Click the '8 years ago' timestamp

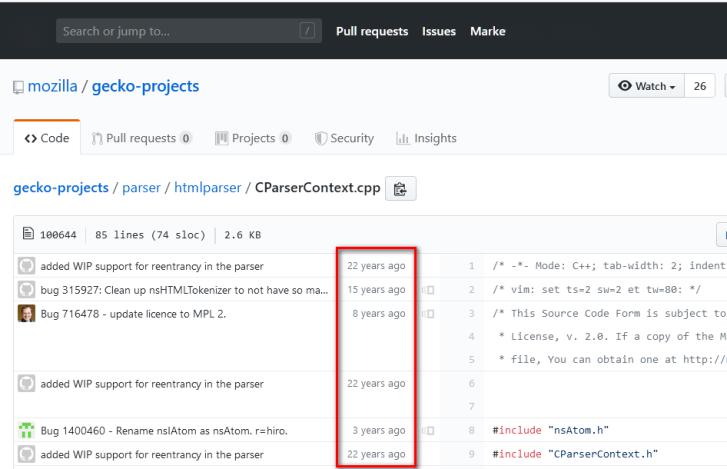pyautogui.click(x=378, y=314)
